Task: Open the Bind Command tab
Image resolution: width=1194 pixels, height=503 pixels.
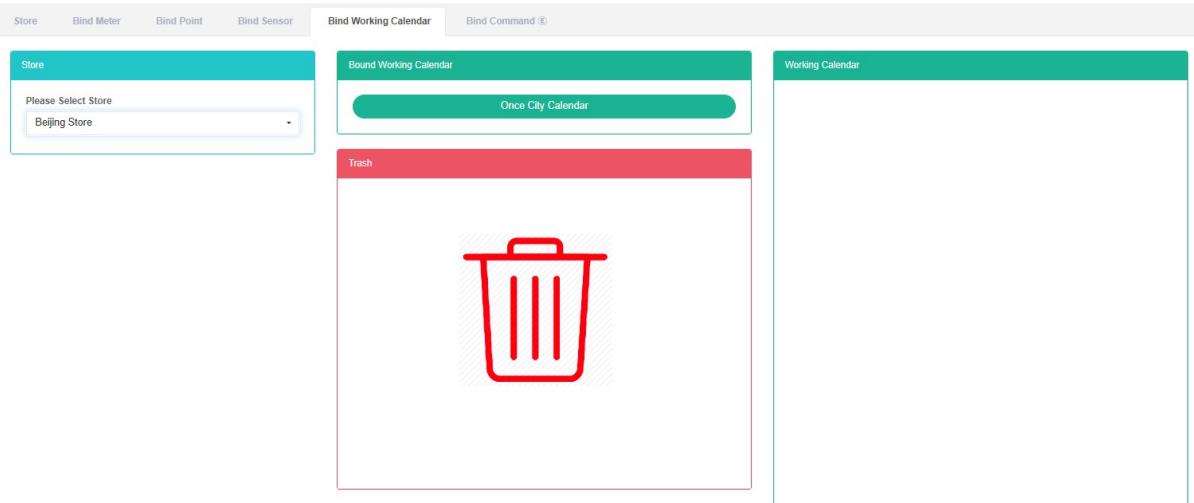Action: pos(500,22)
